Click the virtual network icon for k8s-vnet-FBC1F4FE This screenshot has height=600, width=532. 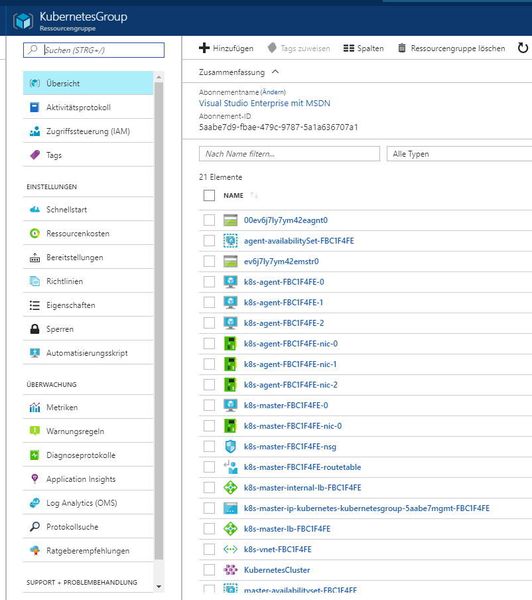click(x=230, y=549)
